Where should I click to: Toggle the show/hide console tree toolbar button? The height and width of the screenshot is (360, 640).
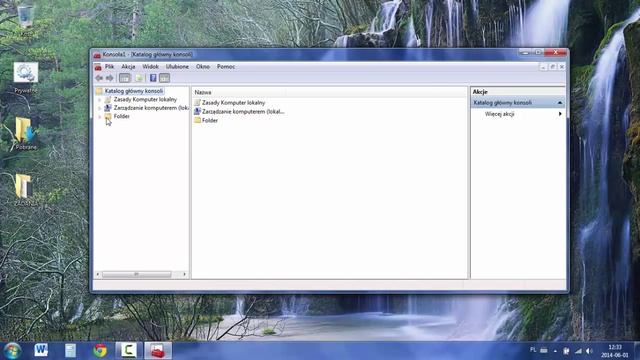click(124, 78)
